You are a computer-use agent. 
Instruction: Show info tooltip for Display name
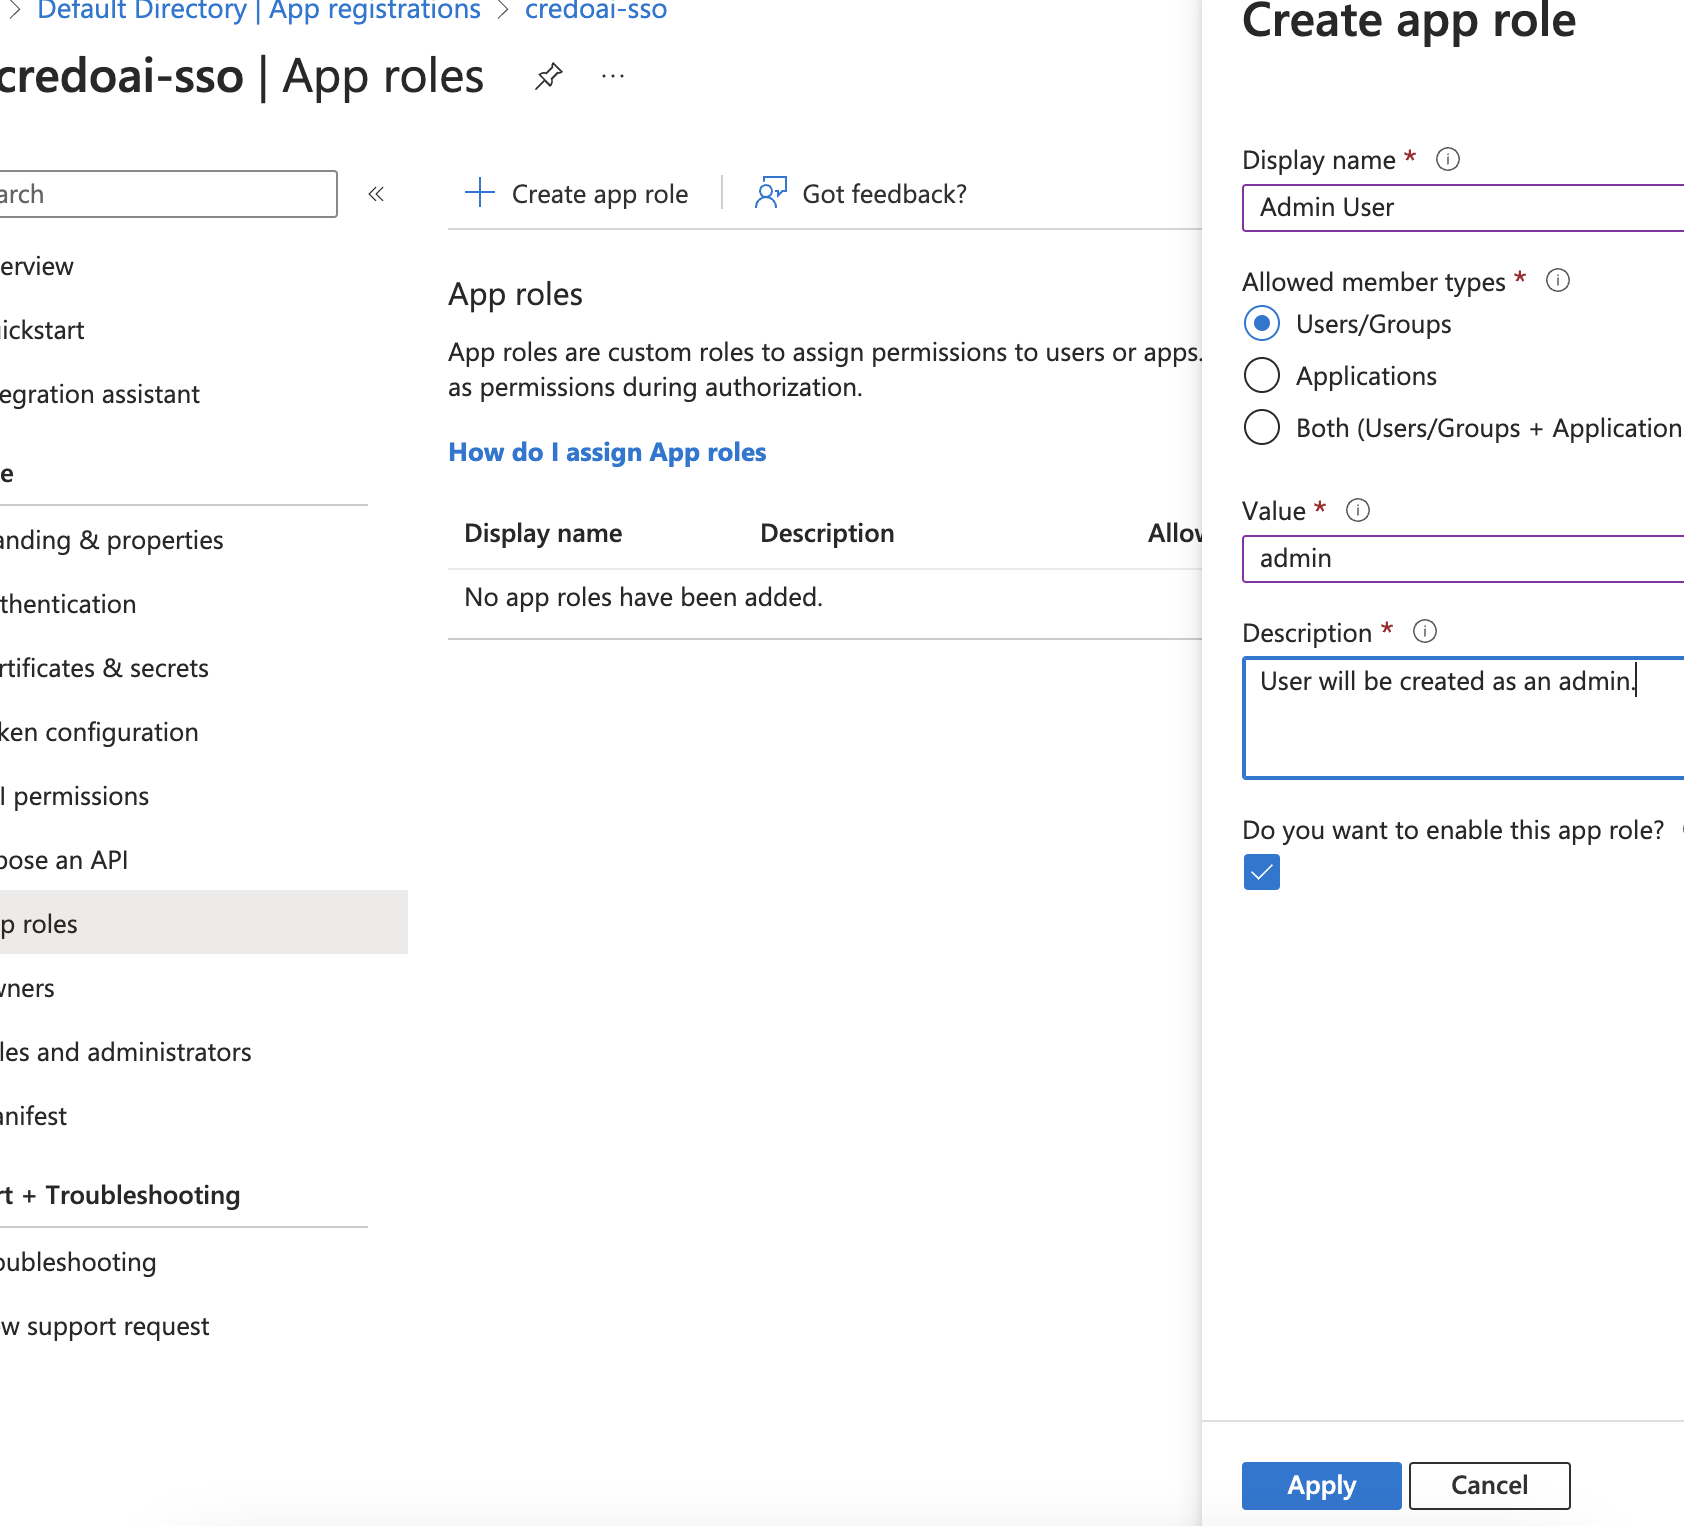(1448, 159)
